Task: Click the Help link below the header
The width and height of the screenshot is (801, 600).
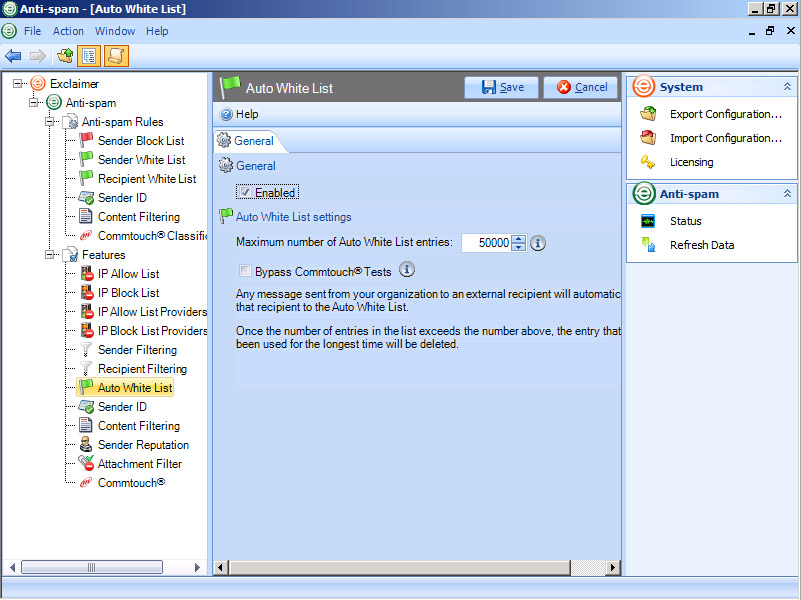Action: pos(247,114)
